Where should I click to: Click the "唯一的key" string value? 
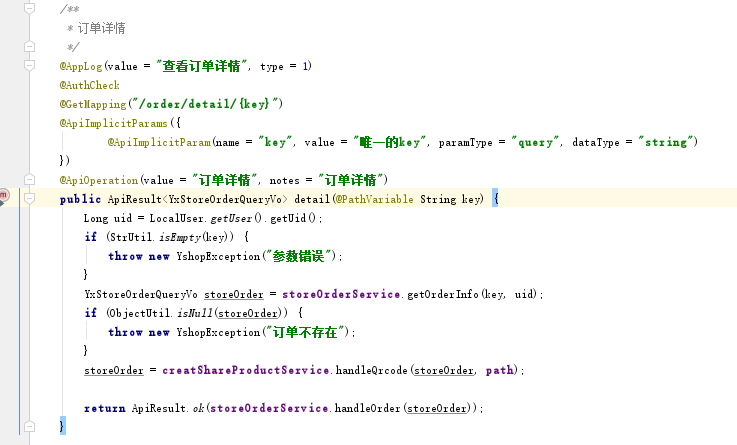[x=390, y=141]
